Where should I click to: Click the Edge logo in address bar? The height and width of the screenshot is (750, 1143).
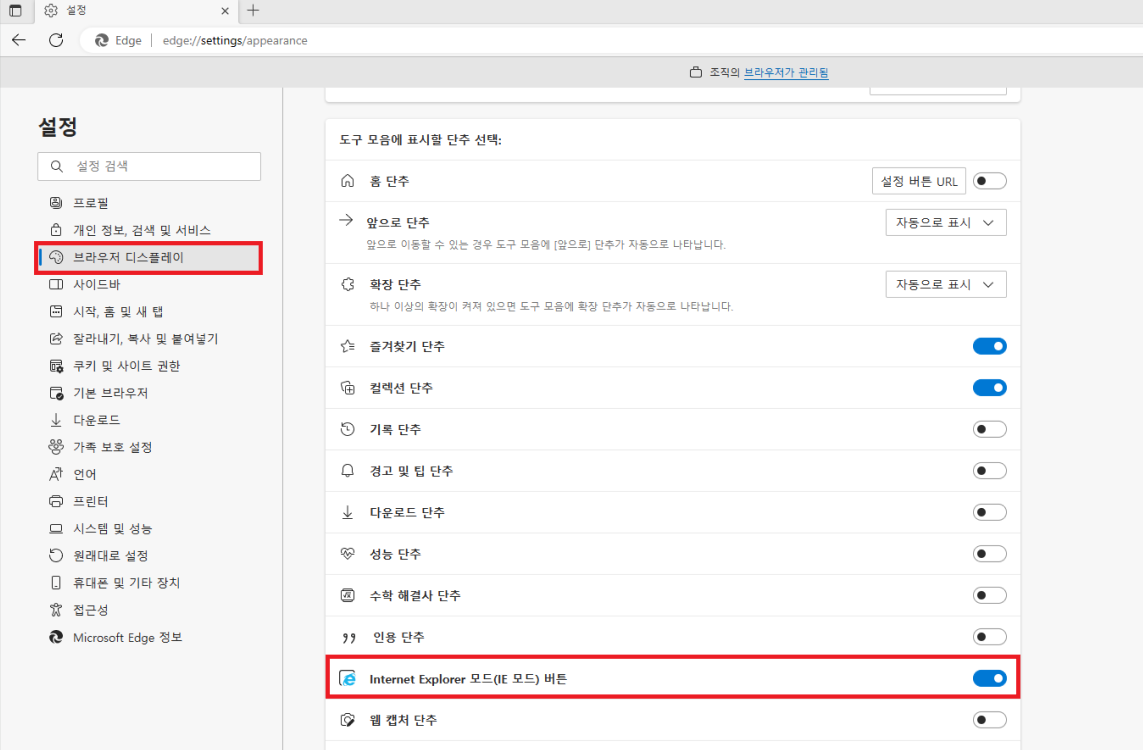point(102,40)
